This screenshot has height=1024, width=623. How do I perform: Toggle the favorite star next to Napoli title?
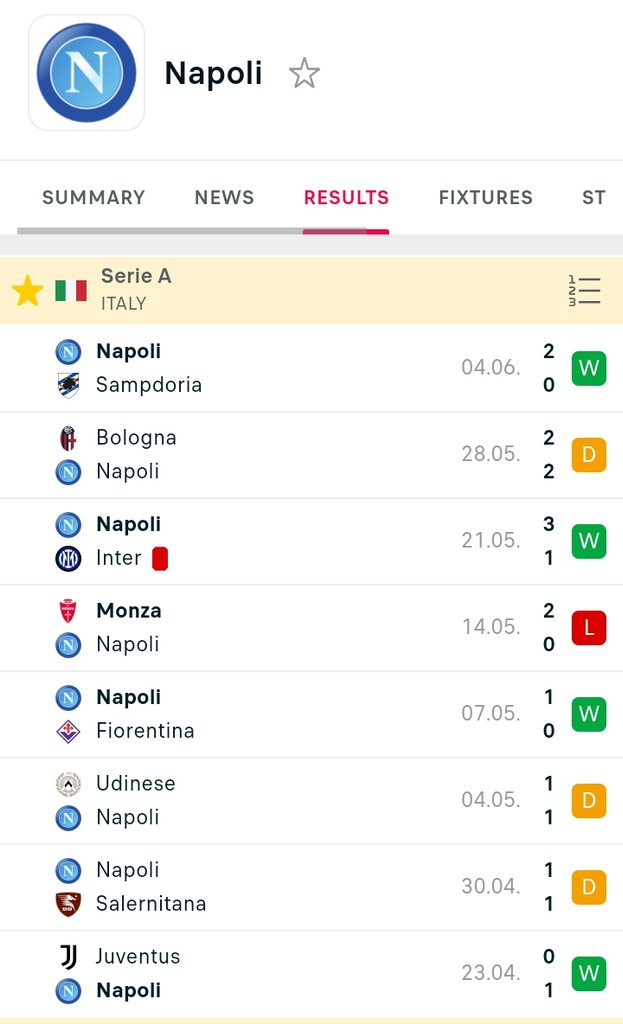304,73
